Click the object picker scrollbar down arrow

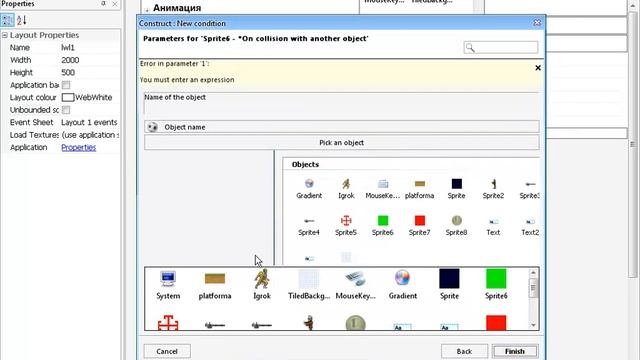click(x=533, y=325)
